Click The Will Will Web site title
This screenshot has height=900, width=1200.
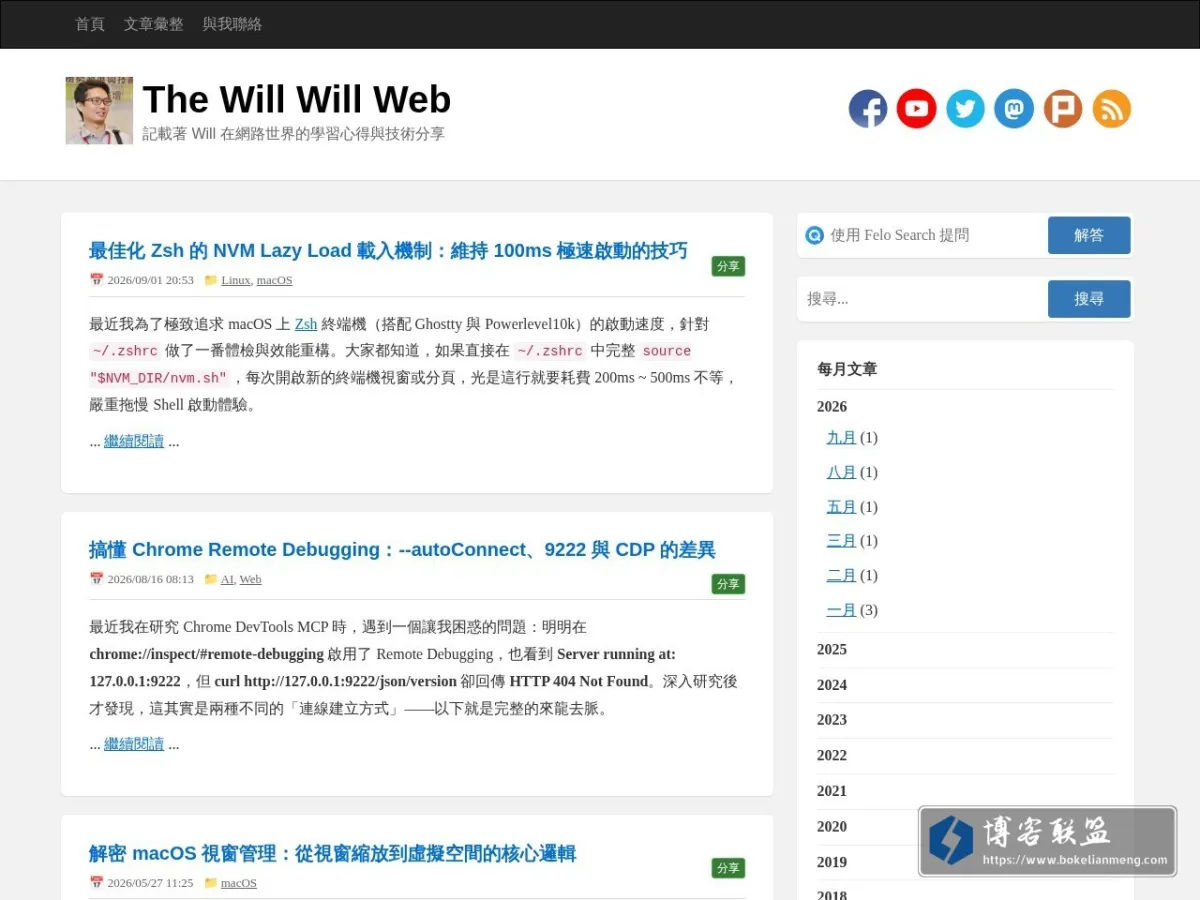297,100
